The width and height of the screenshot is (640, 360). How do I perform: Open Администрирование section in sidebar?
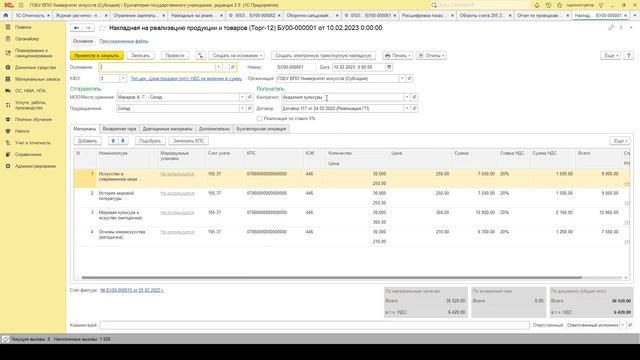(35, 166)
